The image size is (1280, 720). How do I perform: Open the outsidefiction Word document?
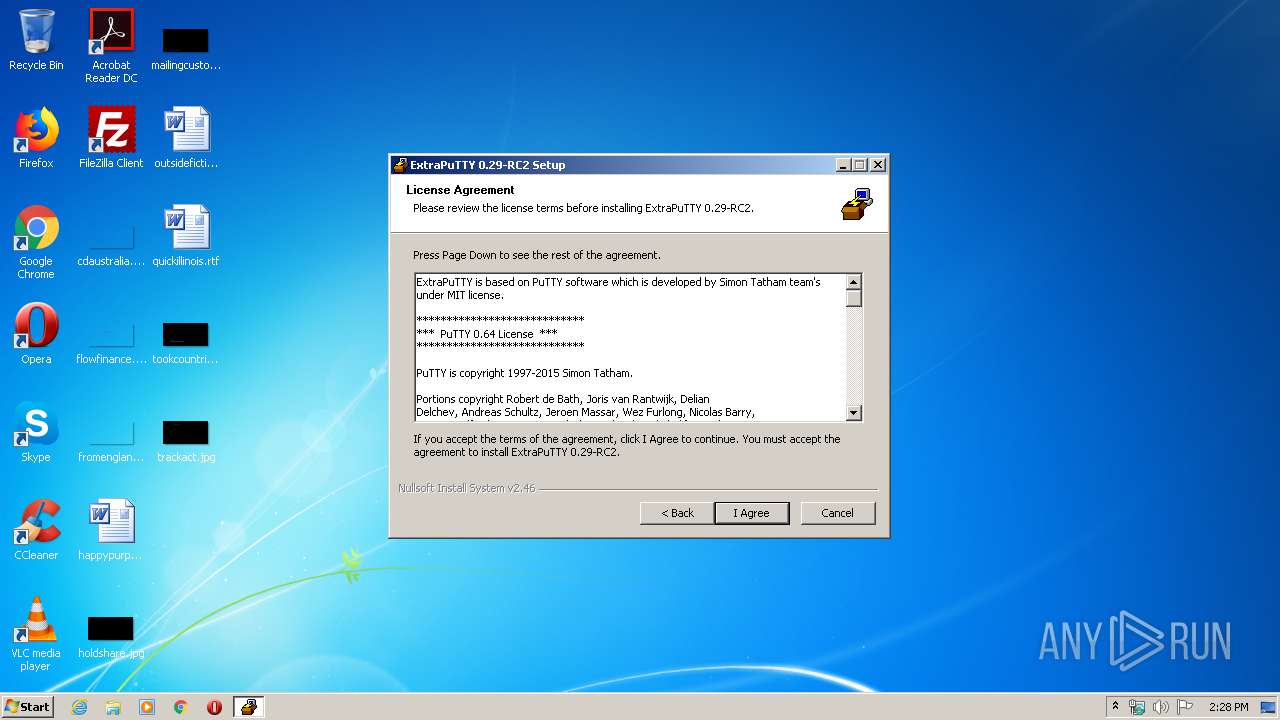(186, 138)
